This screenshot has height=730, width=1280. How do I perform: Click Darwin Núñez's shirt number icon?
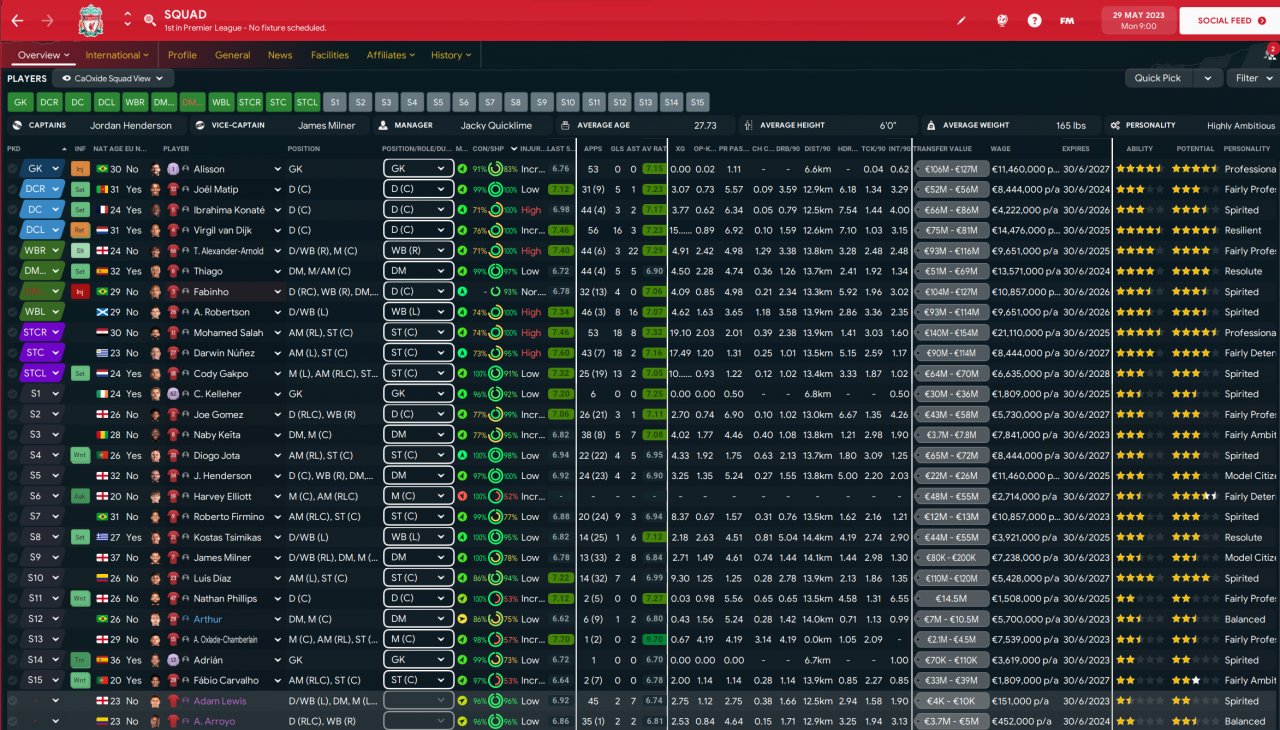173,353
